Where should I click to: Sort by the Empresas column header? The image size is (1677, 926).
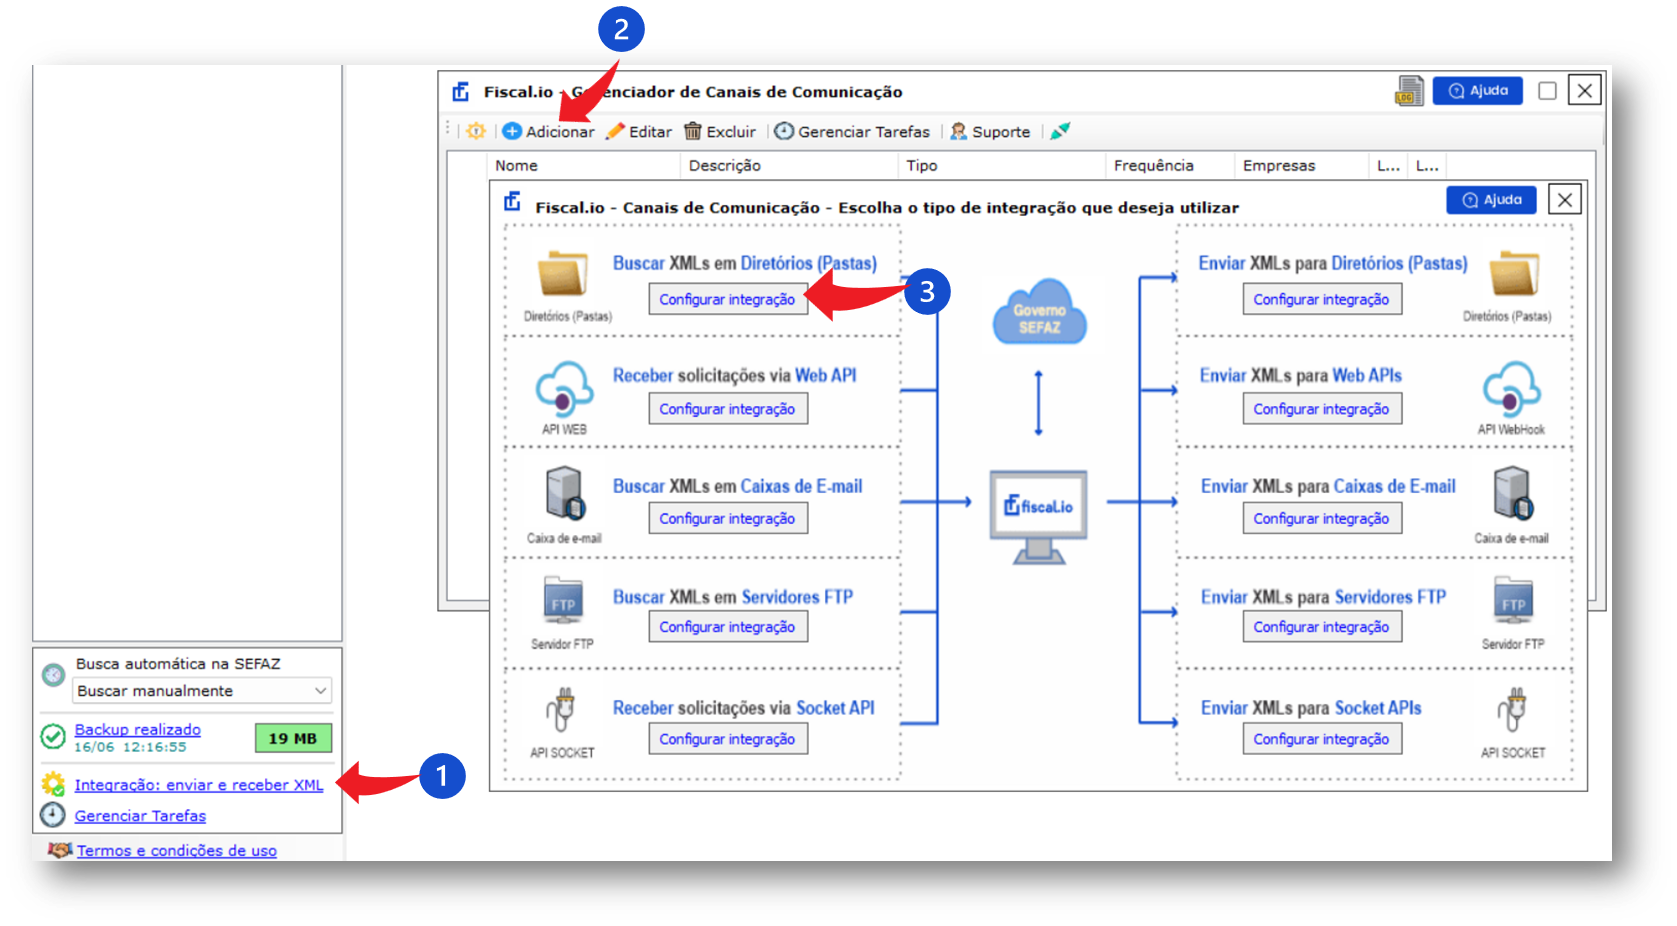(x=1301, y=166)
